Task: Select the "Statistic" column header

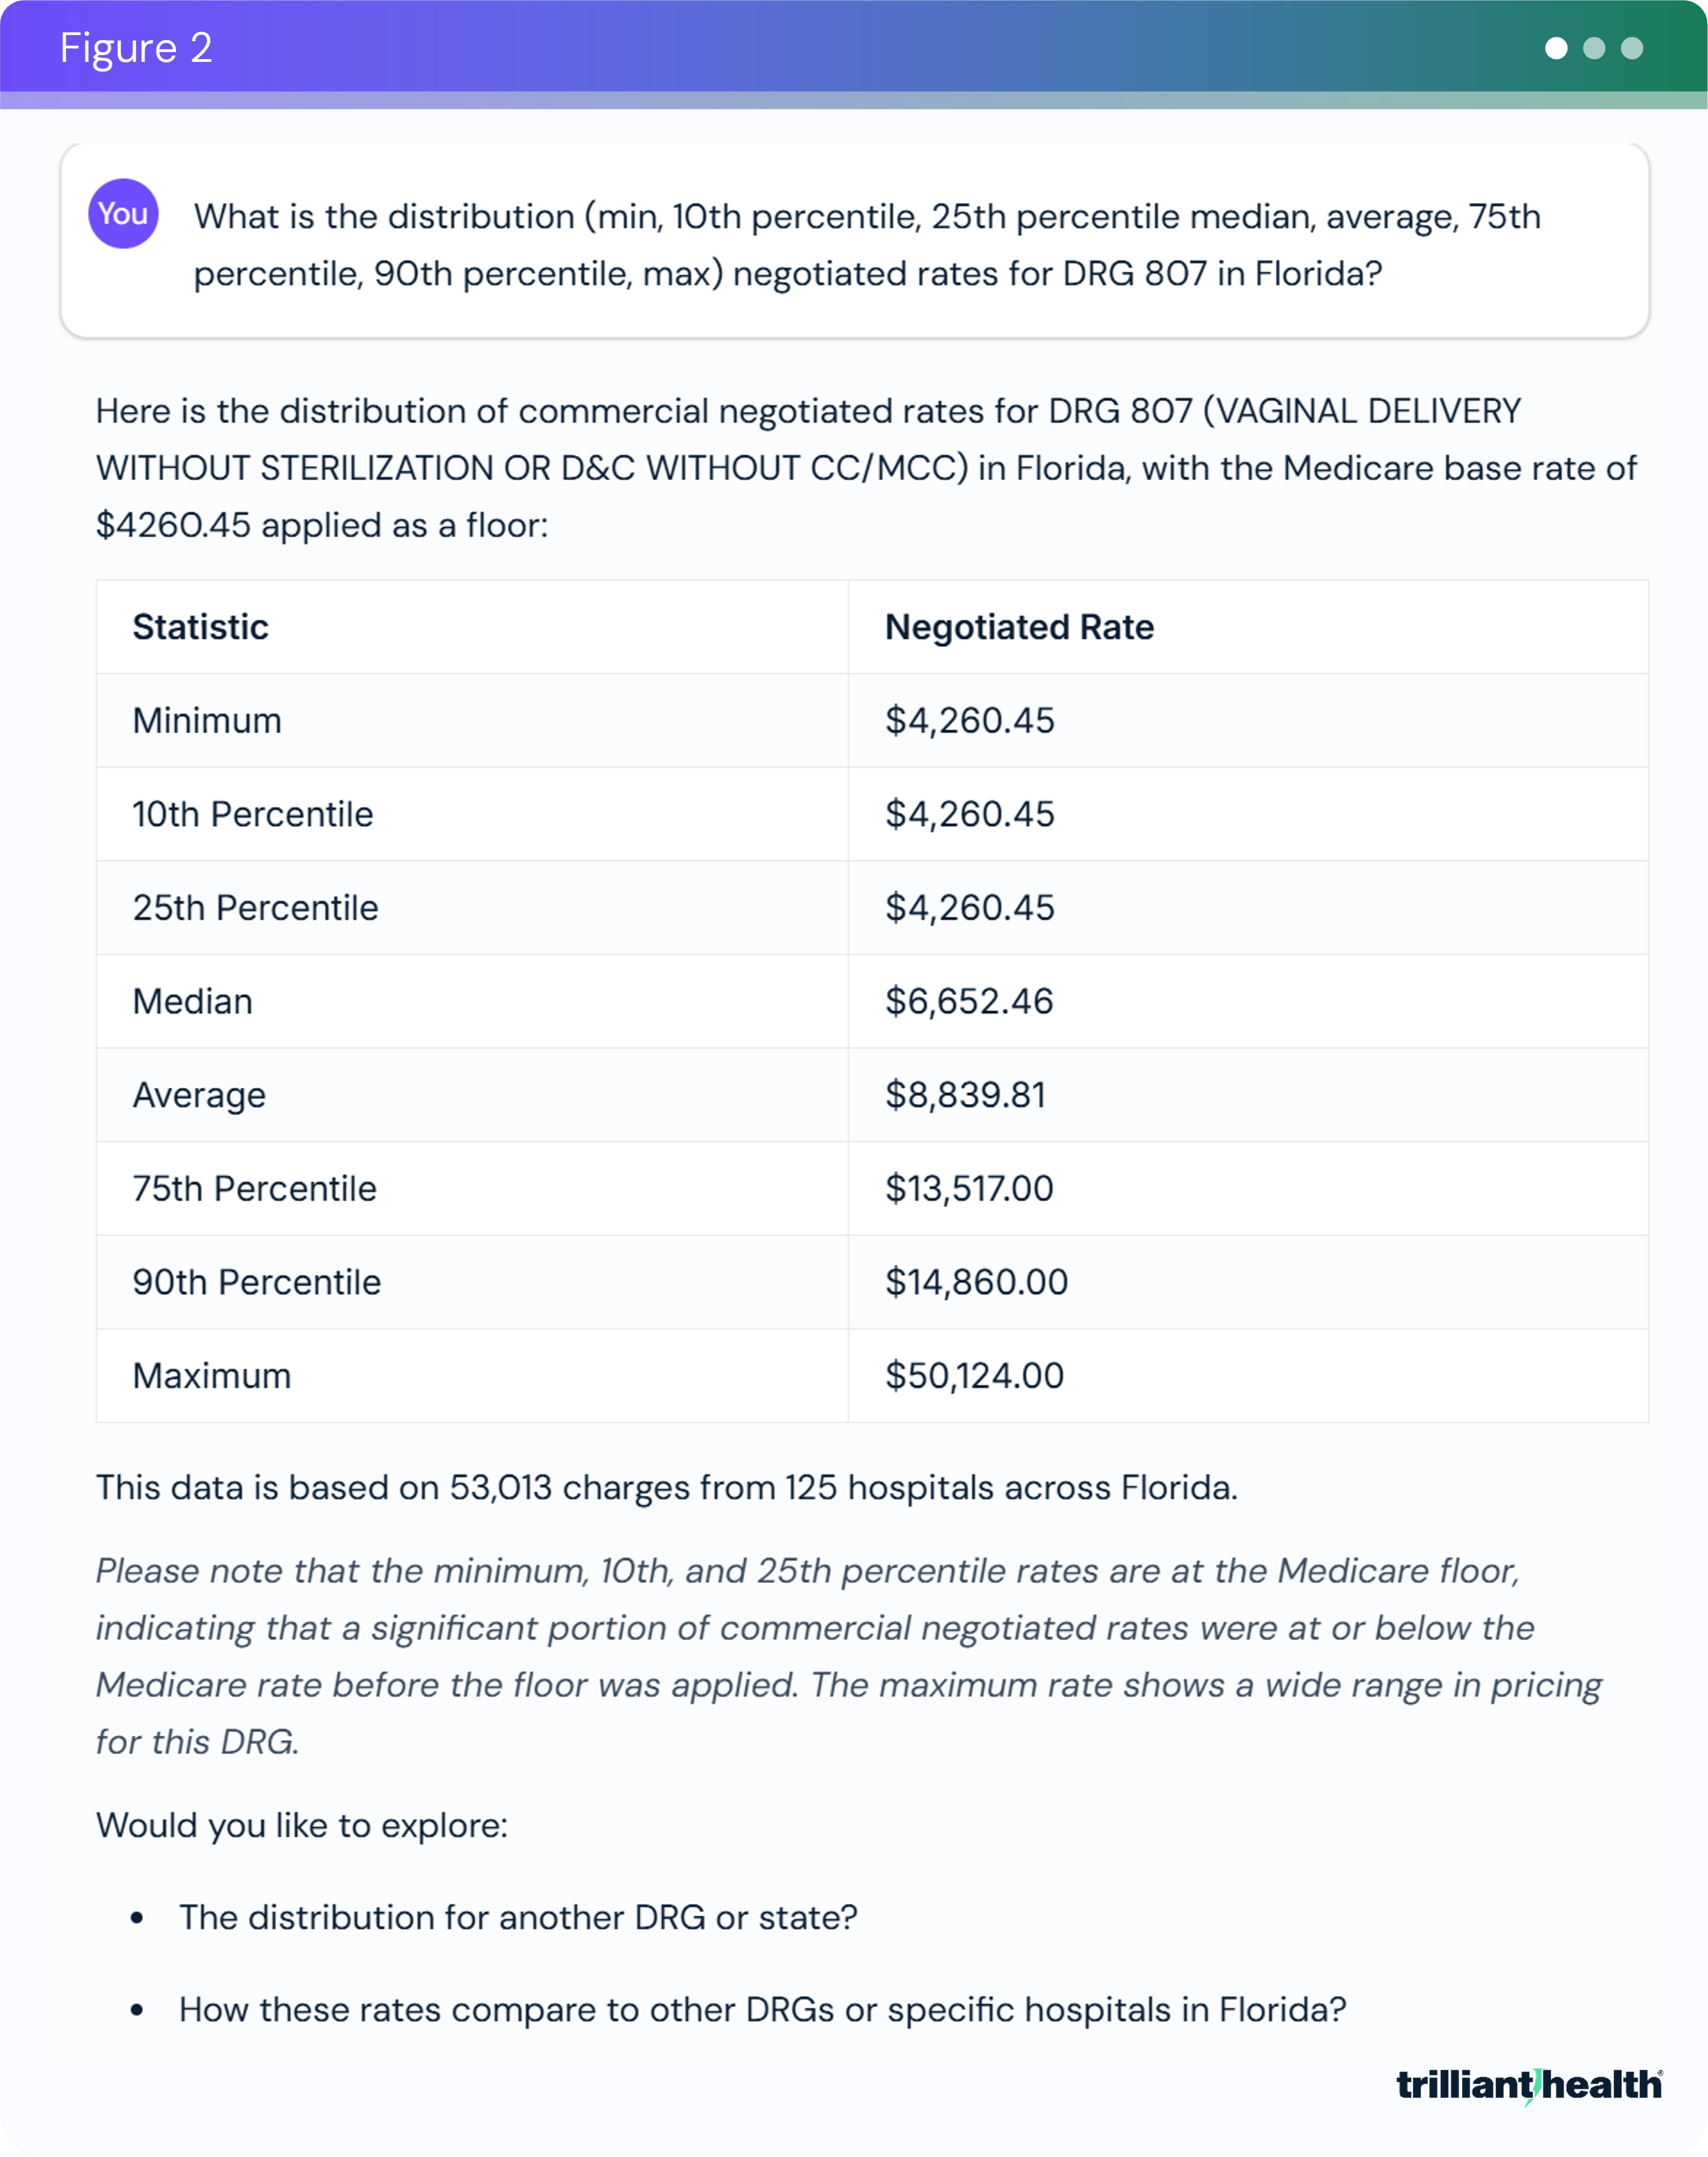Action: pos(201,627)
